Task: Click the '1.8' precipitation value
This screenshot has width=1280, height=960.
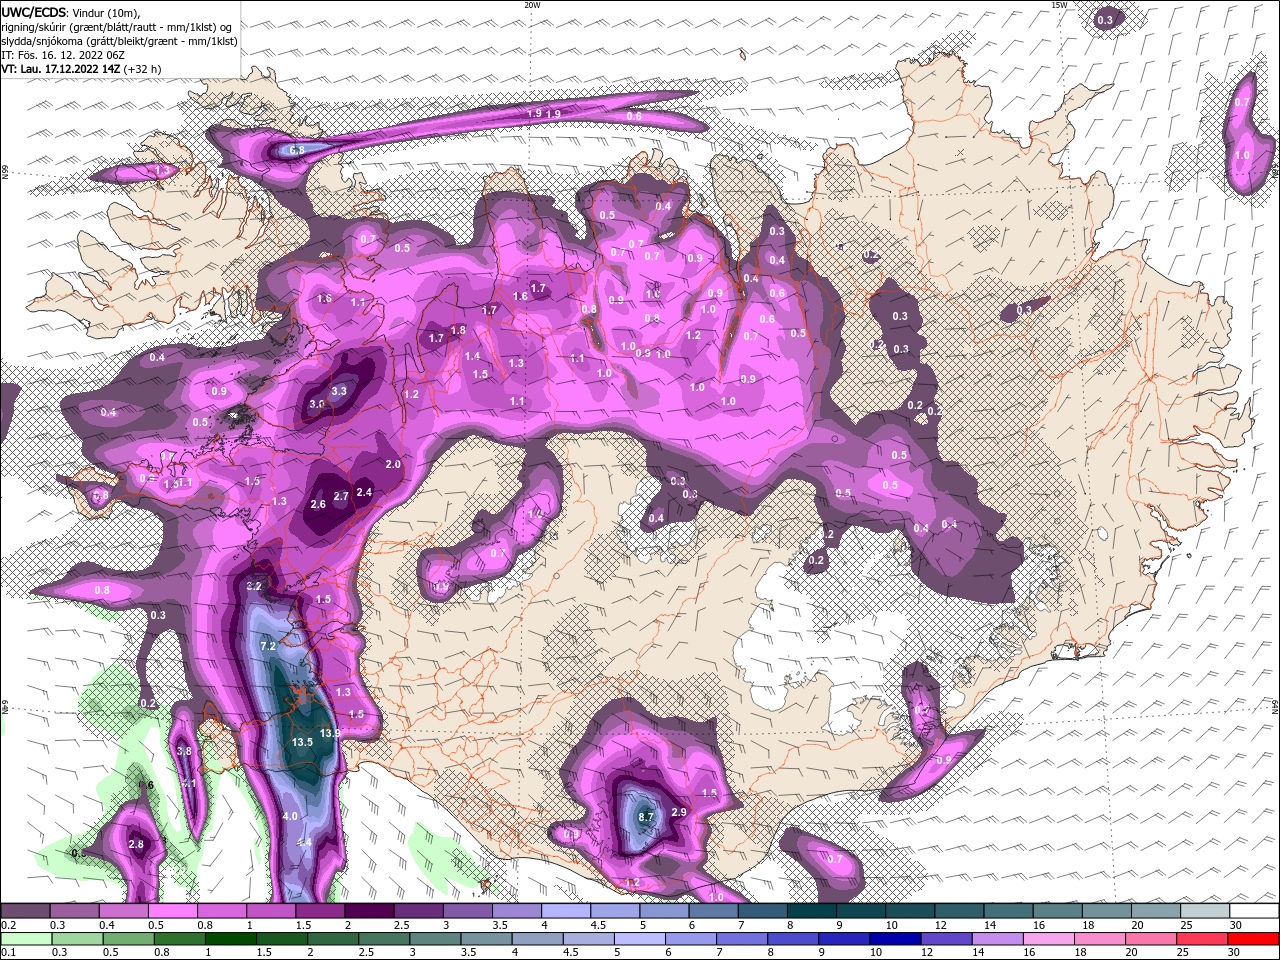Action: (x=458, y=331)
